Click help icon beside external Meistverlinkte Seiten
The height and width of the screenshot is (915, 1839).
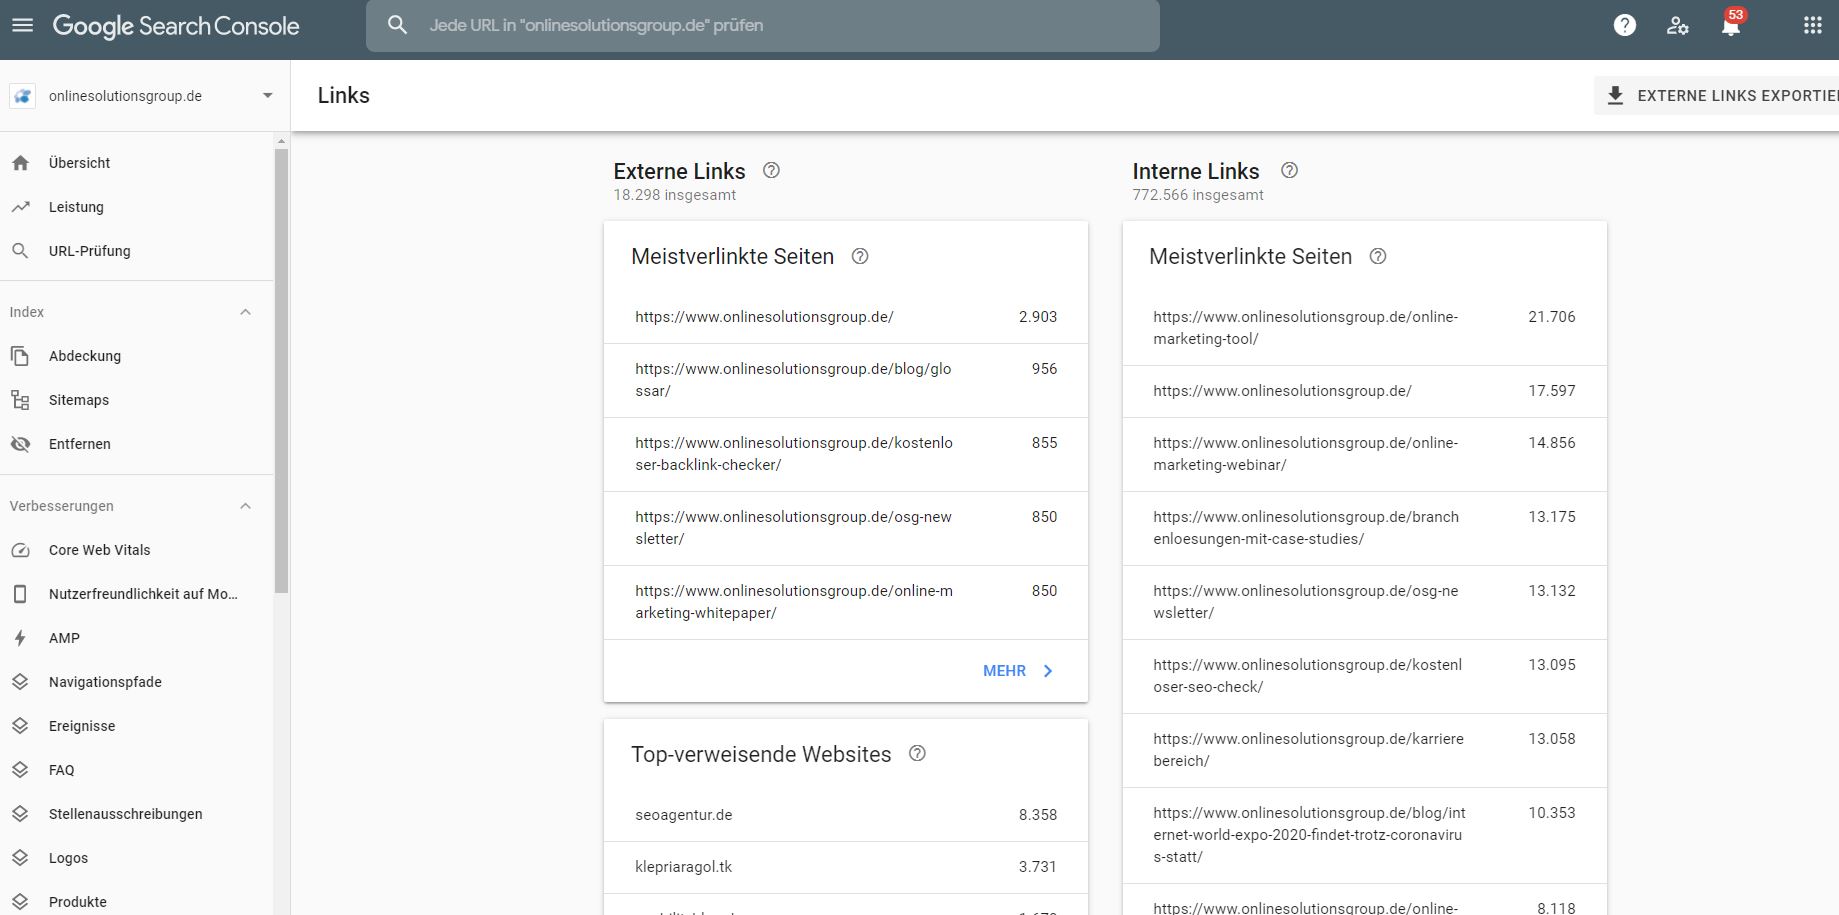(860, 256)
